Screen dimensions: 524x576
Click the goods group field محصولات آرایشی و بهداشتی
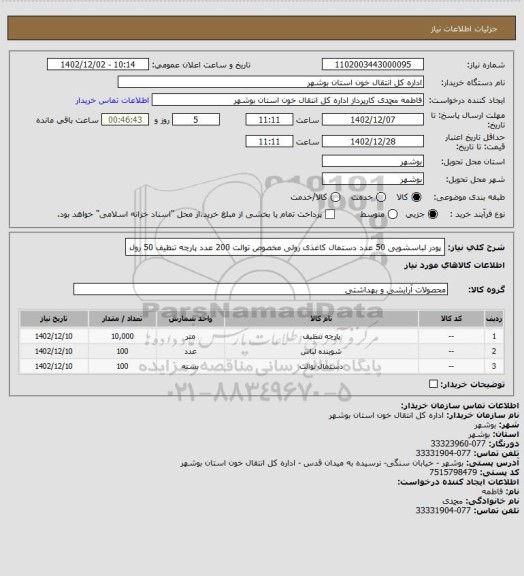(260, 289)
